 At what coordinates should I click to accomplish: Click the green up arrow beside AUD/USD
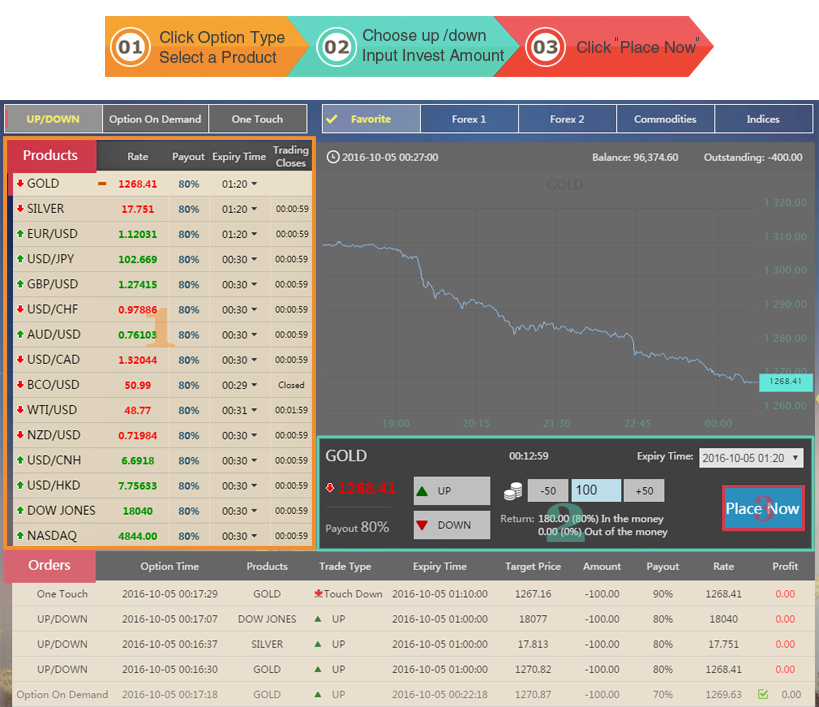click(x=20, y=334)
